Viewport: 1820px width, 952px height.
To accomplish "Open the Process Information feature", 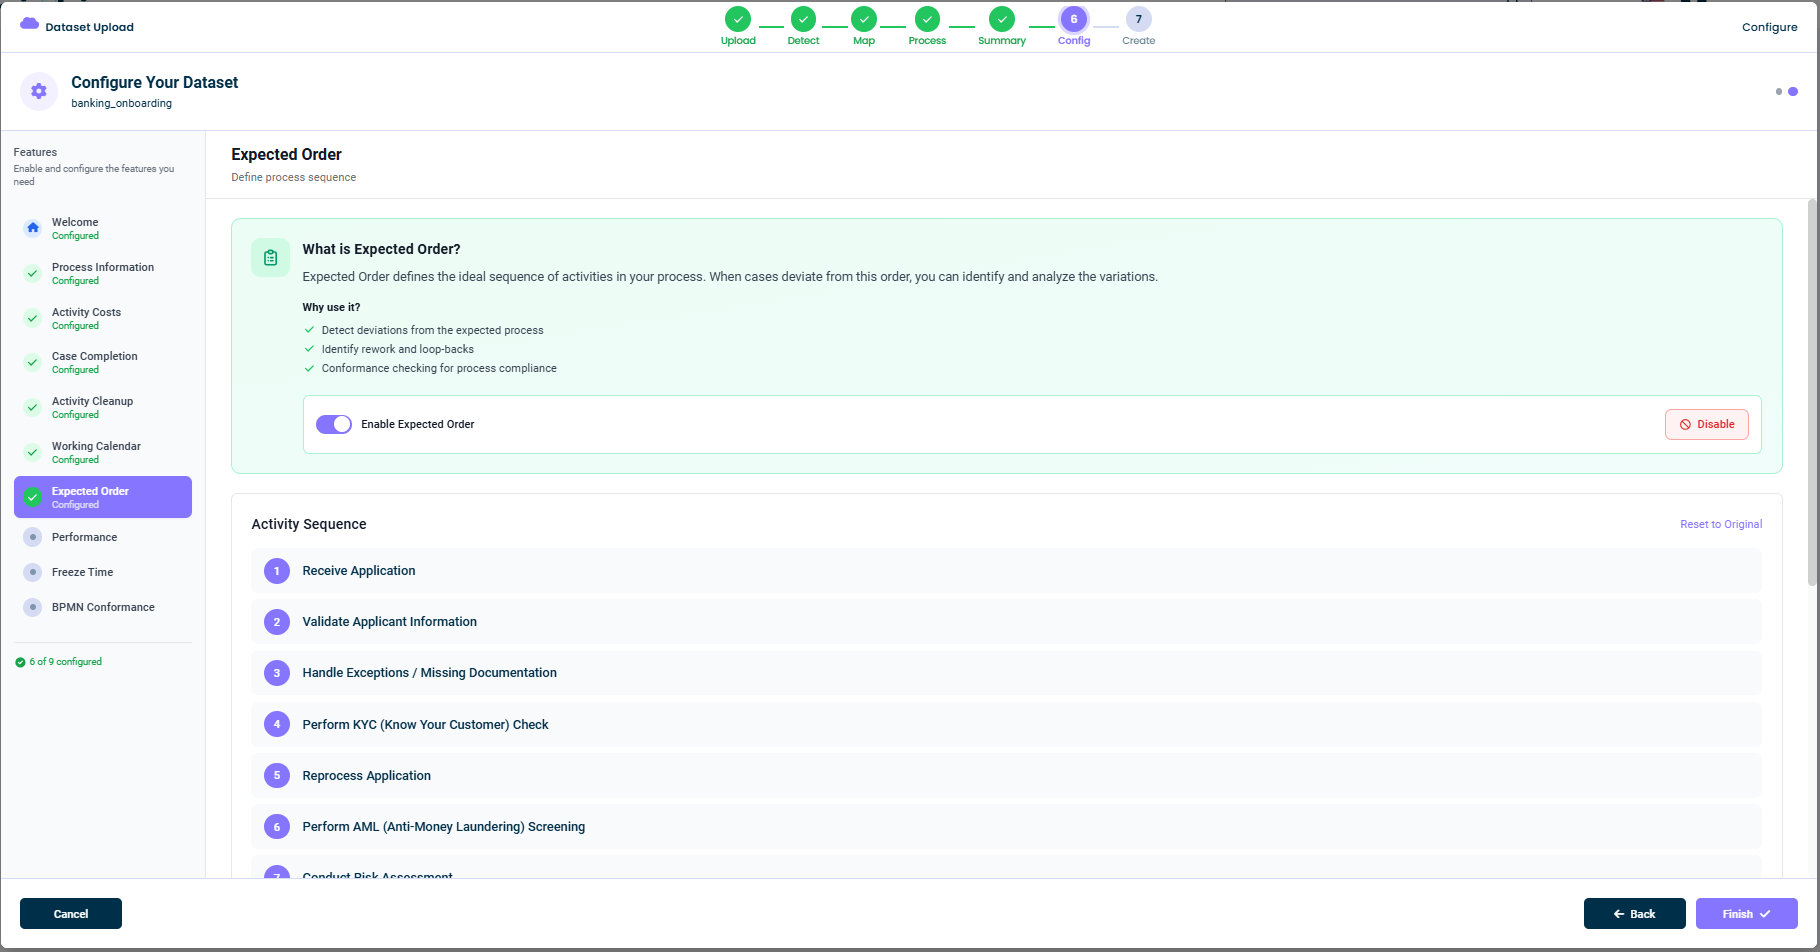I will click(103, 273).
